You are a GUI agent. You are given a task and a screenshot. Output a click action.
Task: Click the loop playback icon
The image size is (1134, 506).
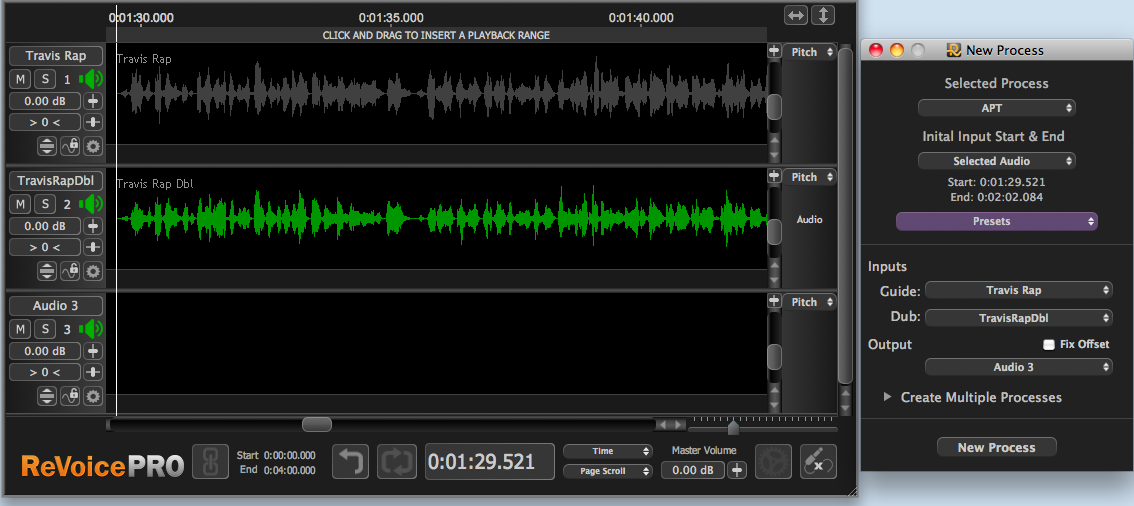(396, 461)
